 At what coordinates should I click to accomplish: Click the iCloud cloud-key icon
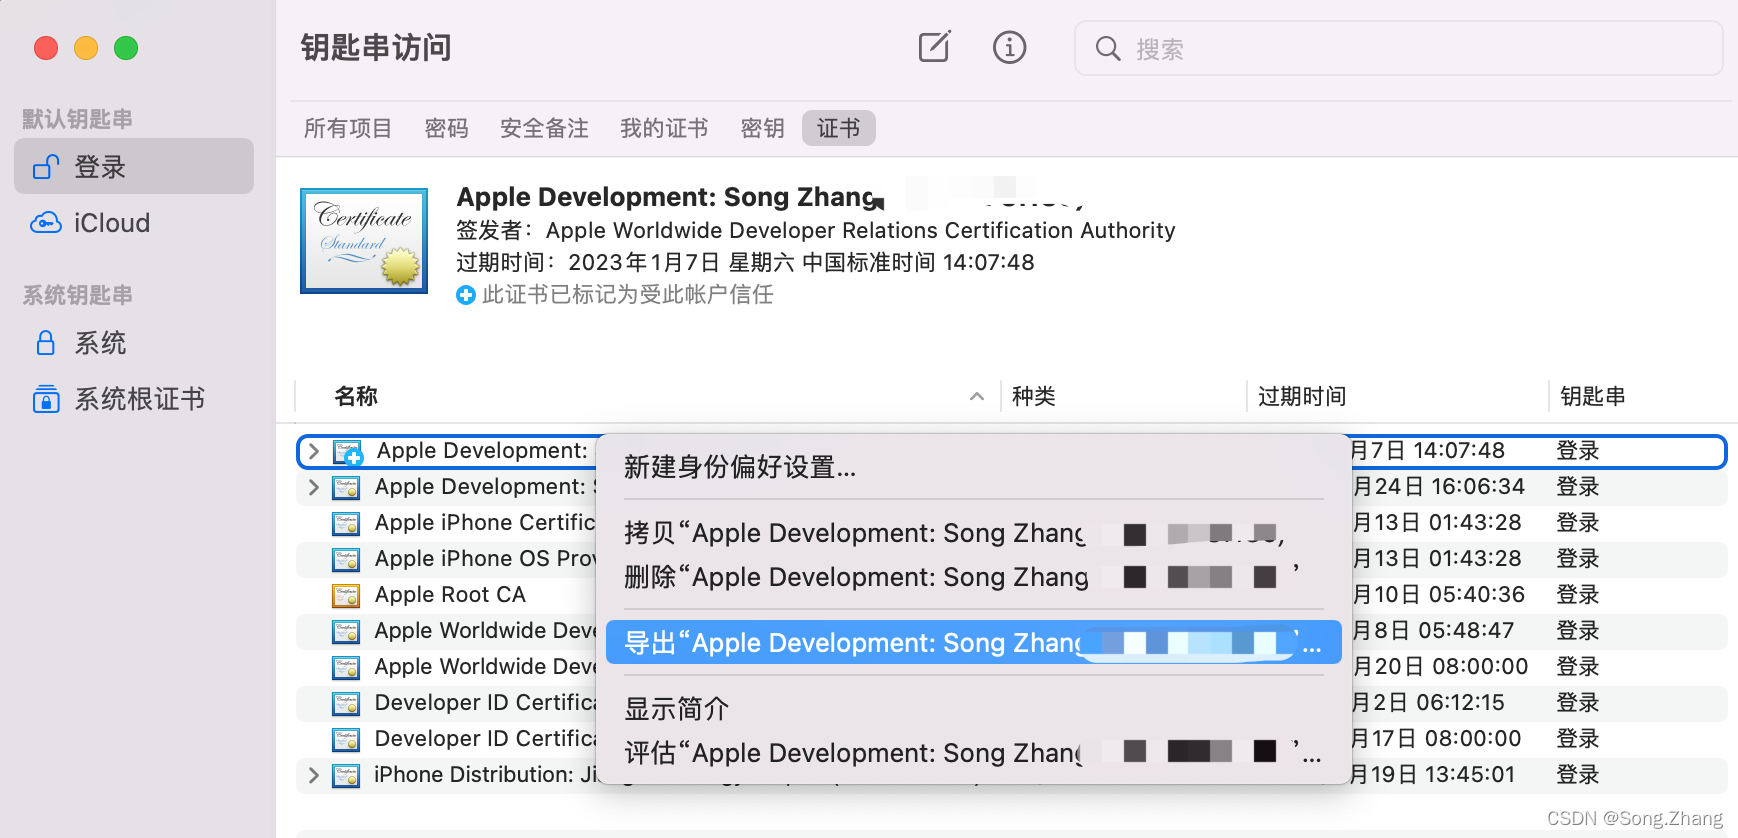coord(46,223)
